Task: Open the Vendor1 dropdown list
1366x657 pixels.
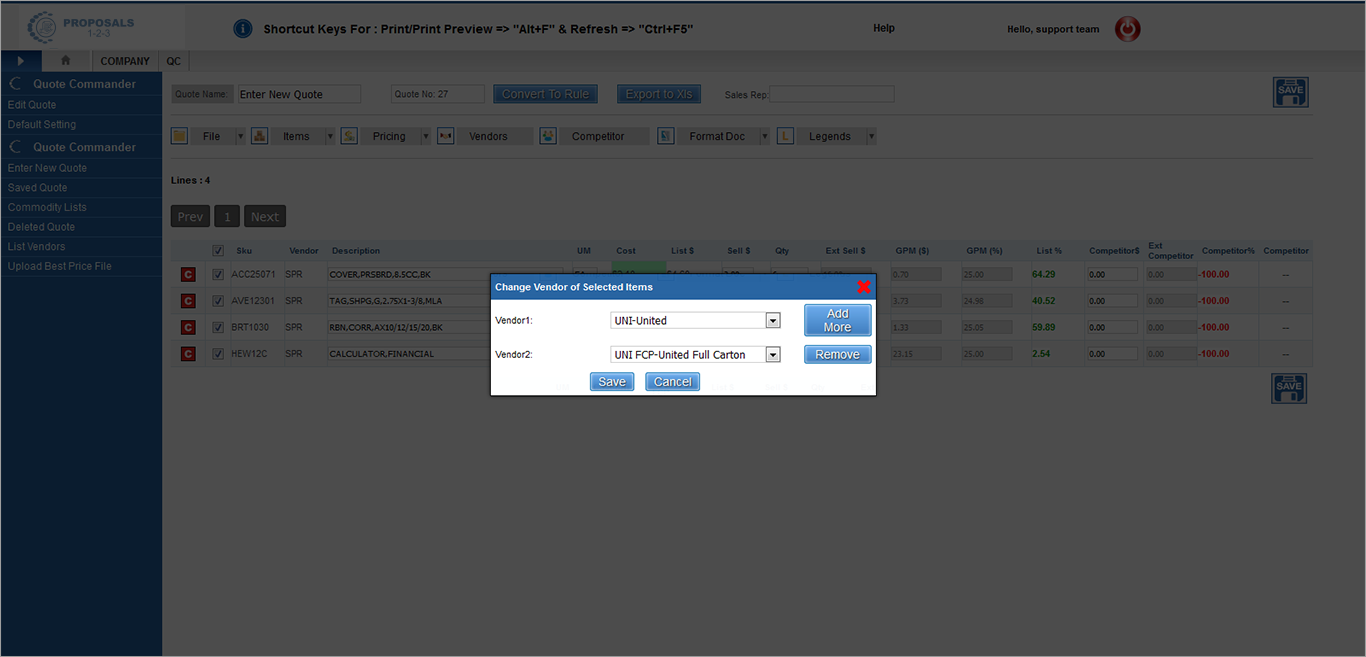Action: point(772,321)
